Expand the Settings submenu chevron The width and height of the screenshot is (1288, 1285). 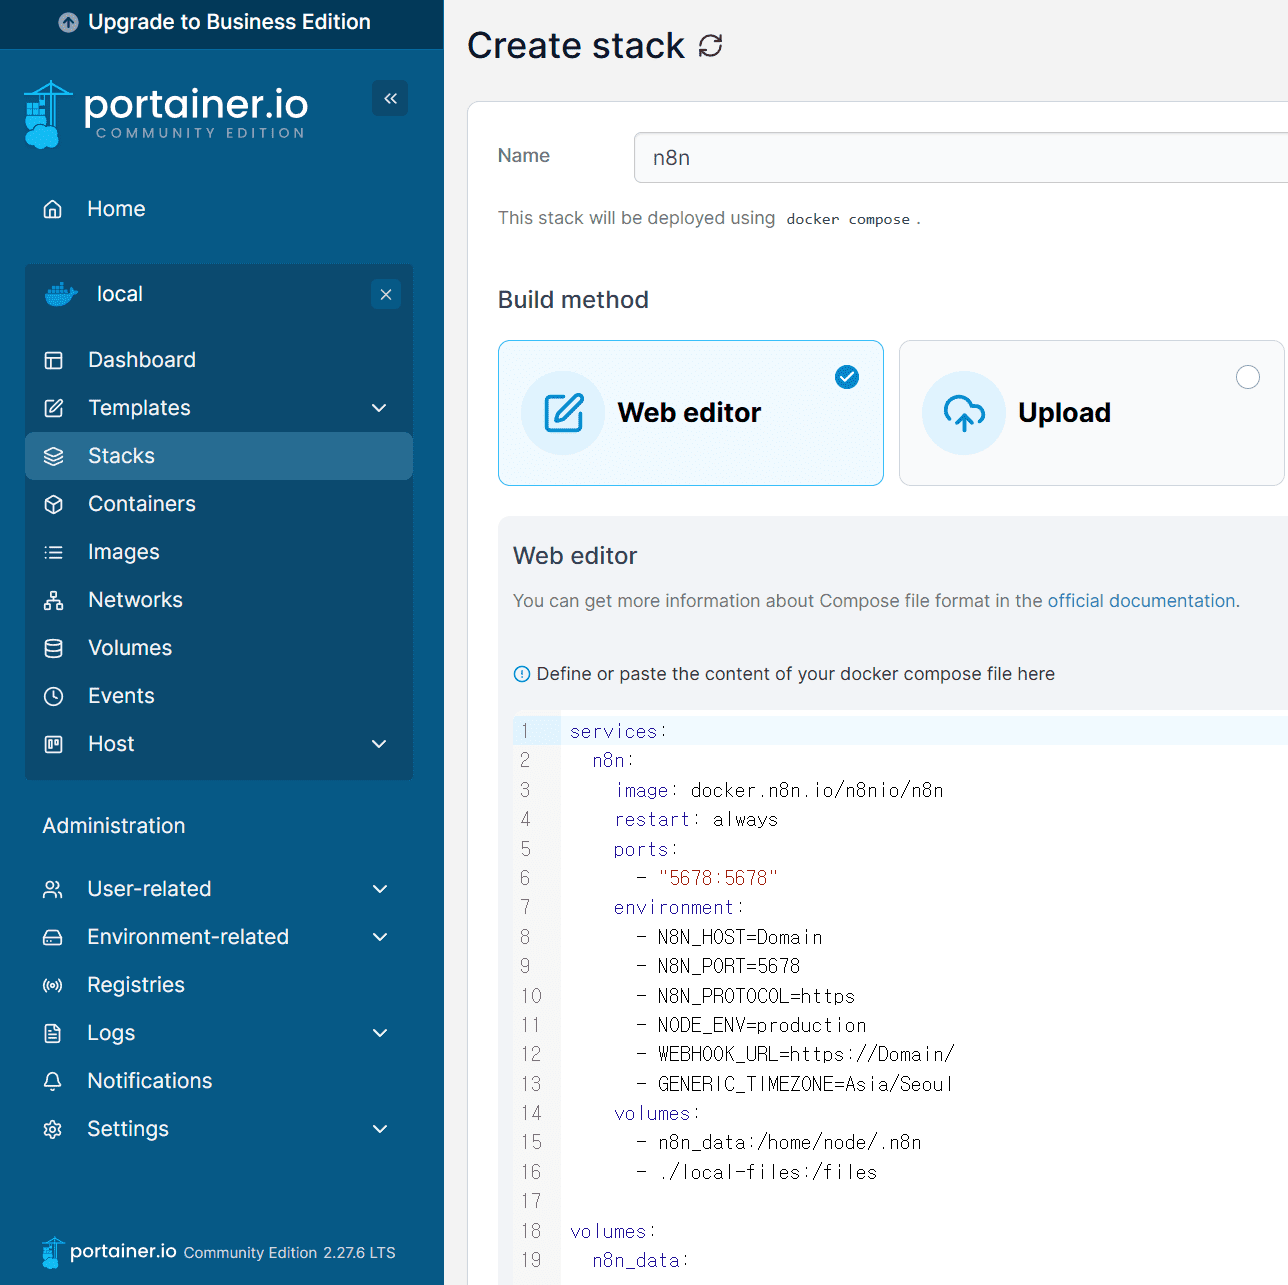380,1129
